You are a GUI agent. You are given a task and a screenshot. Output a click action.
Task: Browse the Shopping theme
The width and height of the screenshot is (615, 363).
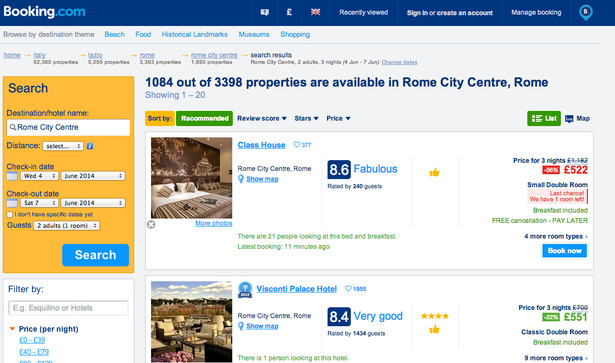click(295, 34)
